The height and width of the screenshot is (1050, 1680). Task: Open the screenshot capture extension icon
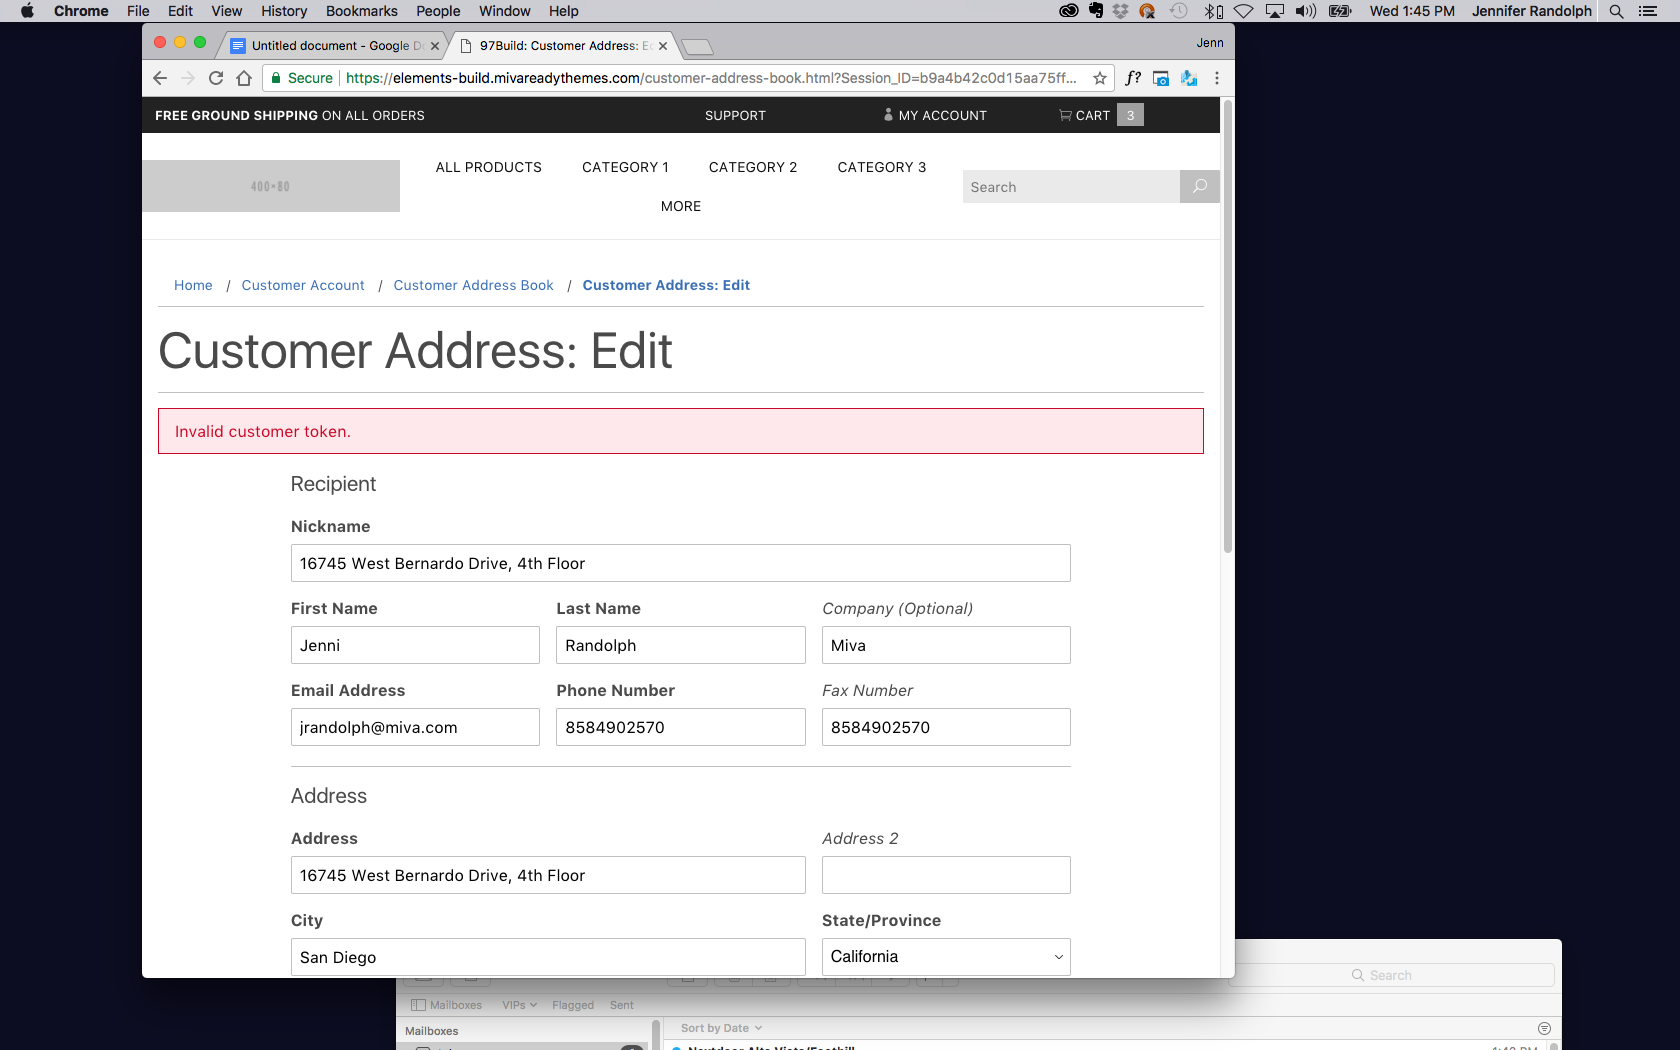tap(1161, 78)
